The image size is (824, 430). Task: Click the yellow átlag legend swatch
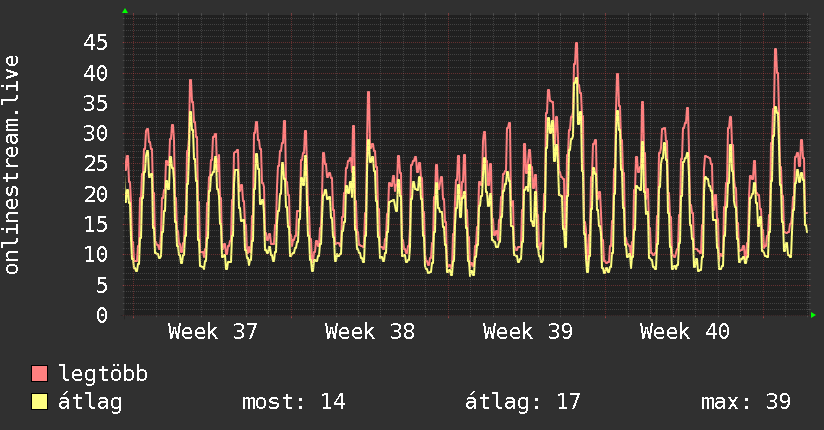tap(39, 402)
